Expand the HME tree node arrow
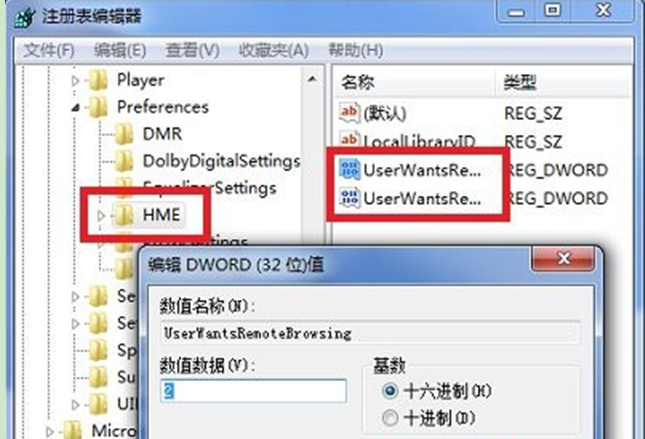The image size is (645, 439). point(101,215)
